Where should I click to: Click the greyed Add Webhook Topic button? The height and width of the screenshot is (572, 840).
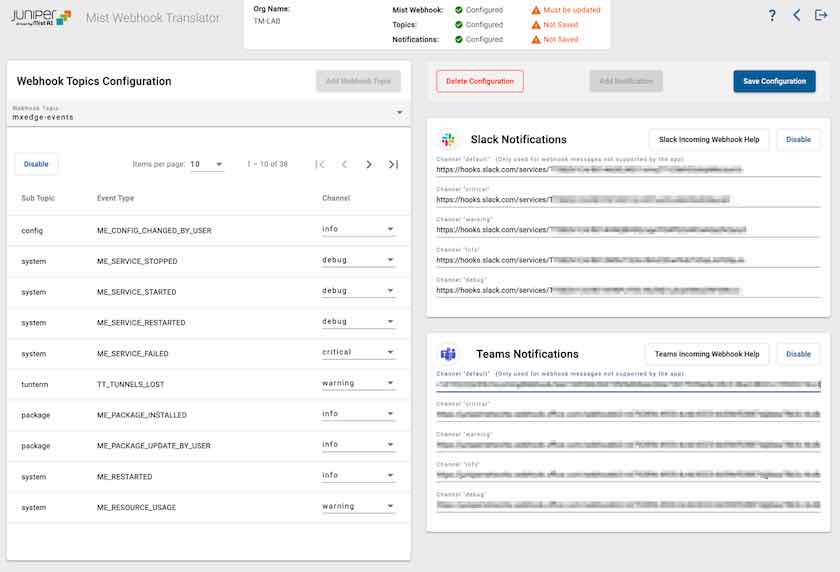[x=358, y=81]
